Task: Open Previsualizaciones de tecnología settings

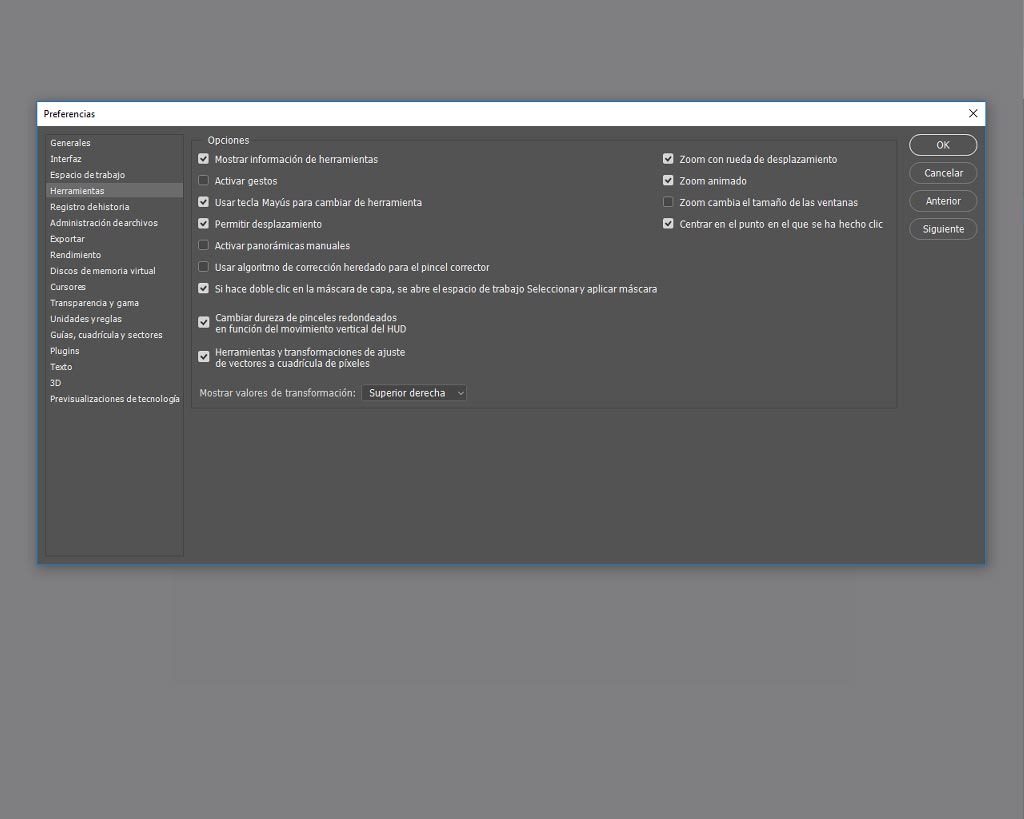Action: [x=114, y=399]
